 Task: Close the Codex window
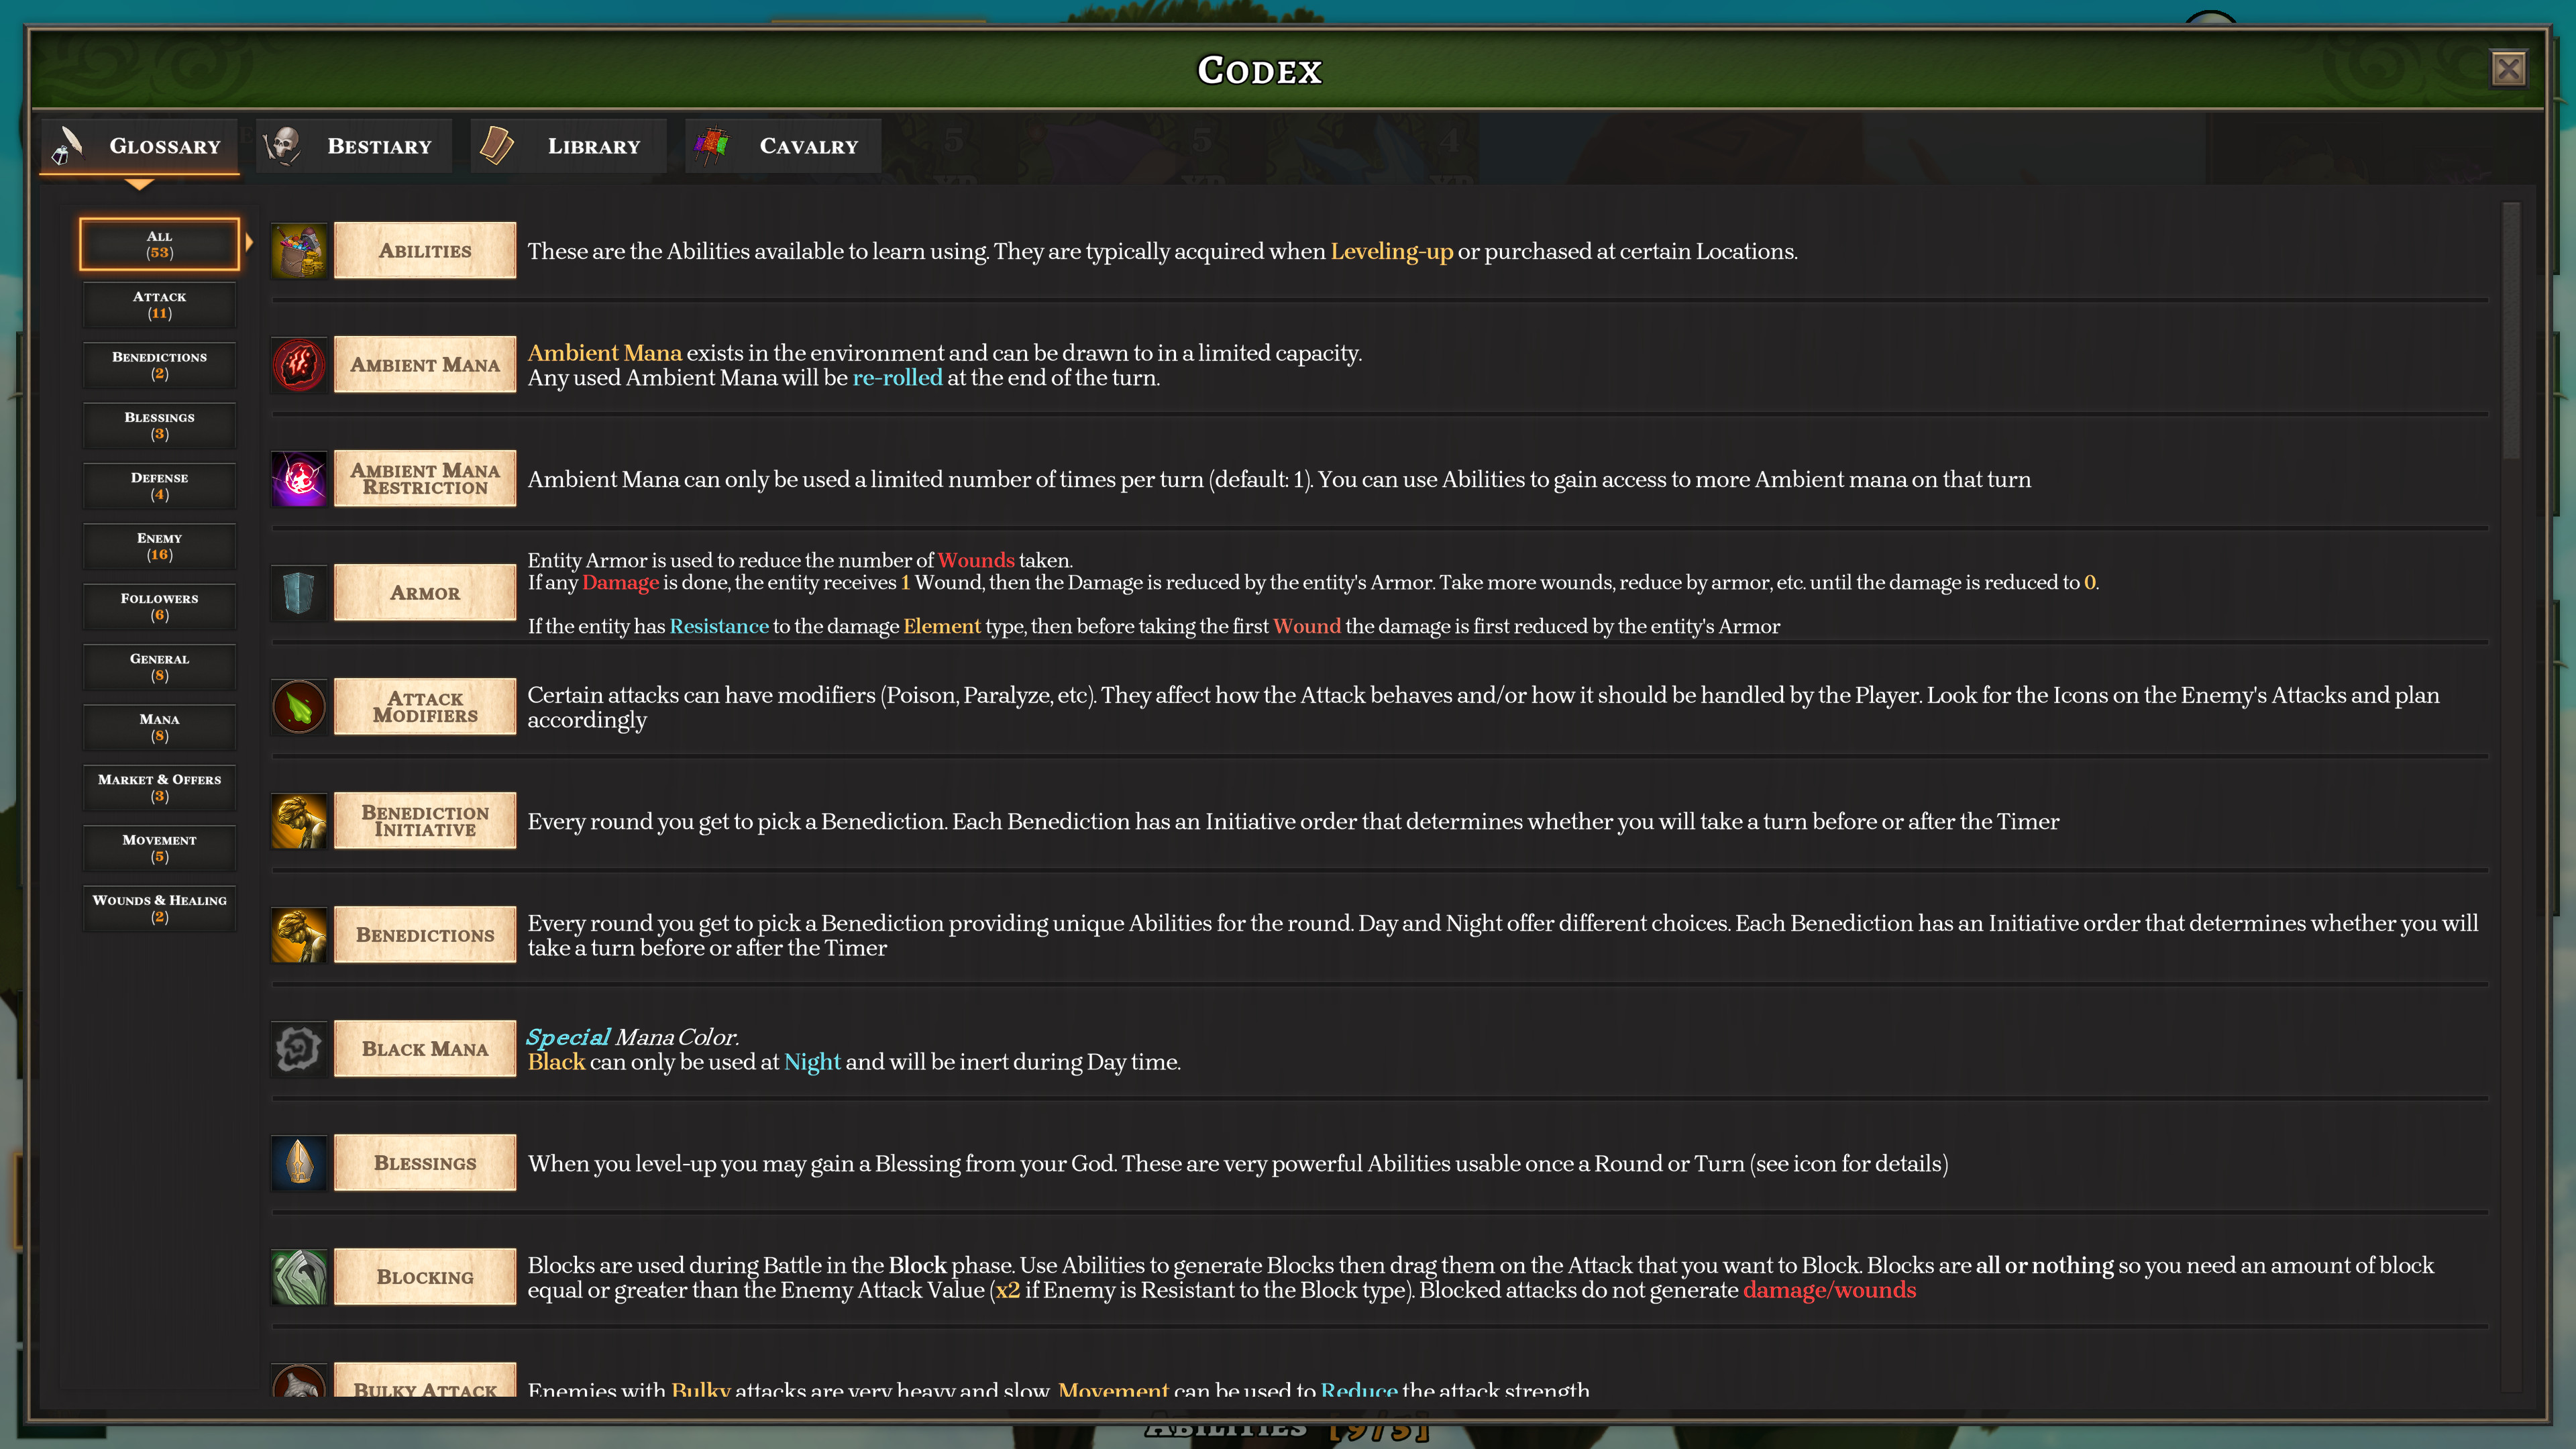point(2510,68)
